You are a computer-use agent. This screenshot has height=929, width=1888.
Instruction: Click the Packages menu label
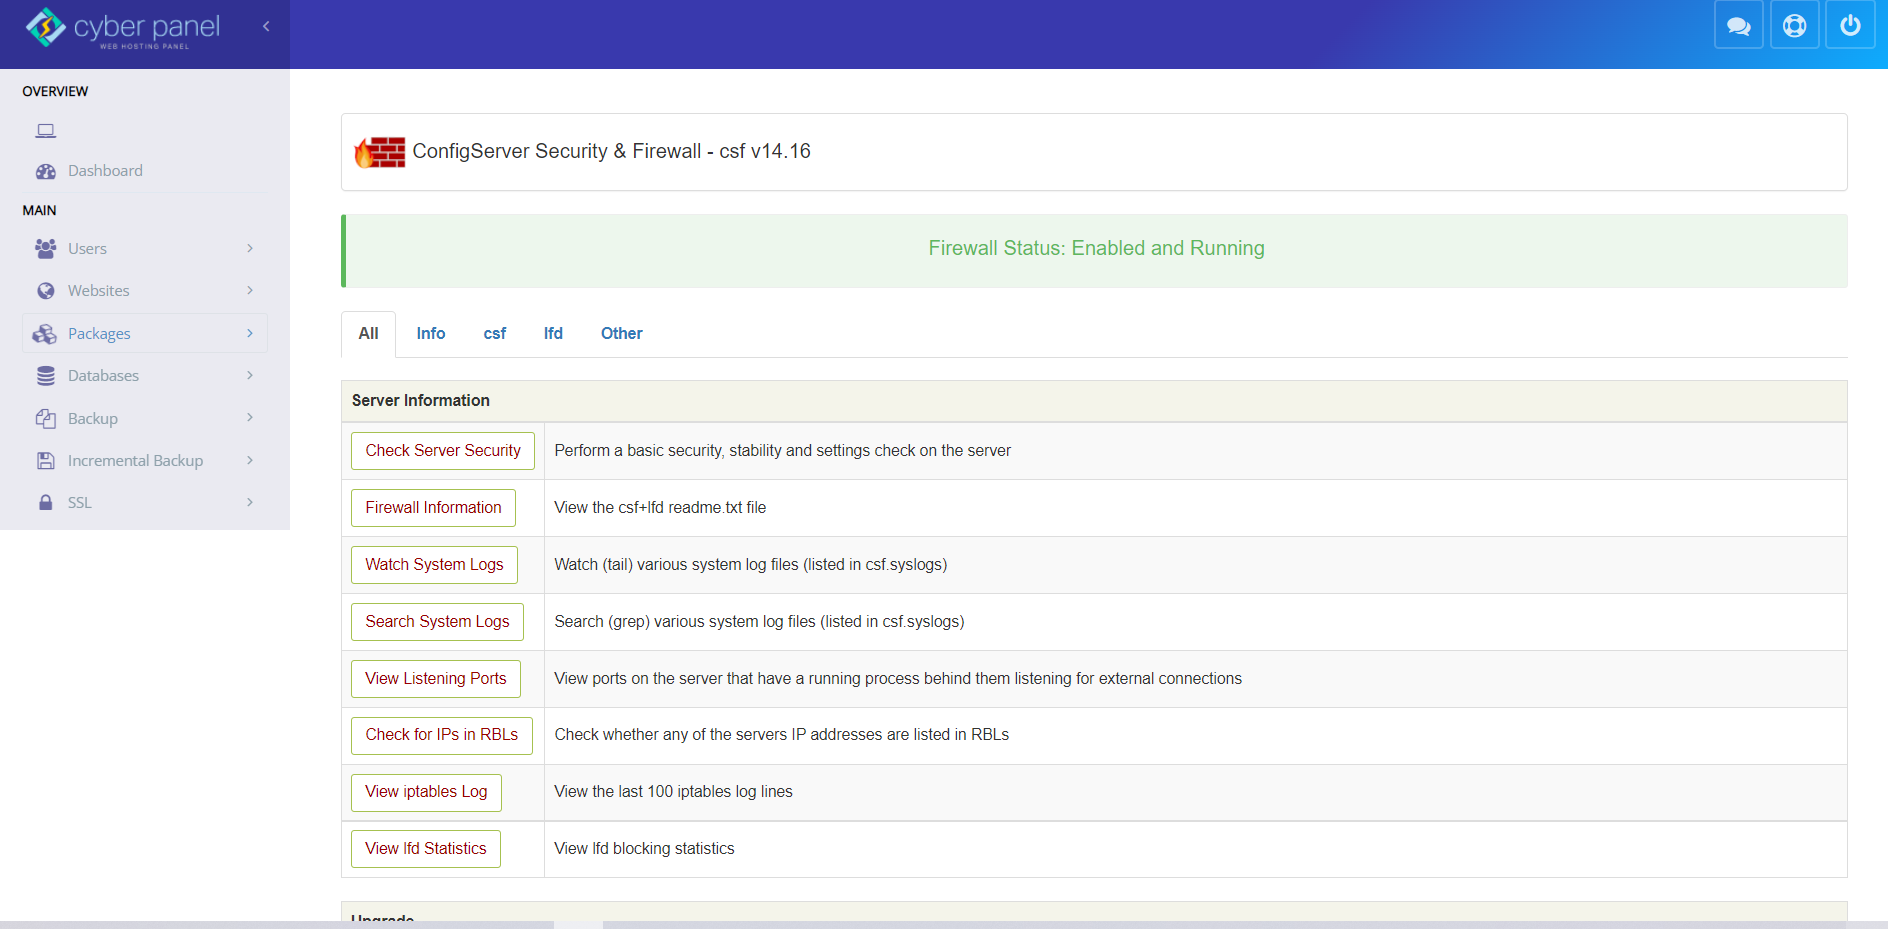99,334
